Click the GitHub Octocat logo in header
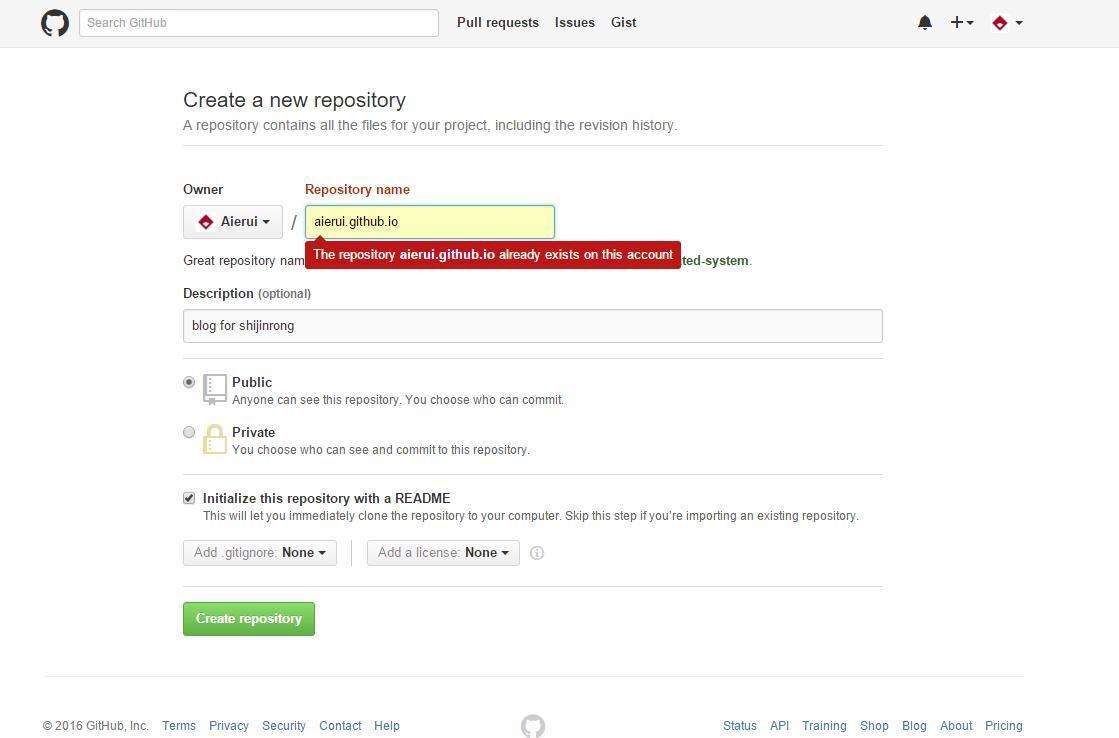Screen dimensions: 1119x738 (55, 23)
